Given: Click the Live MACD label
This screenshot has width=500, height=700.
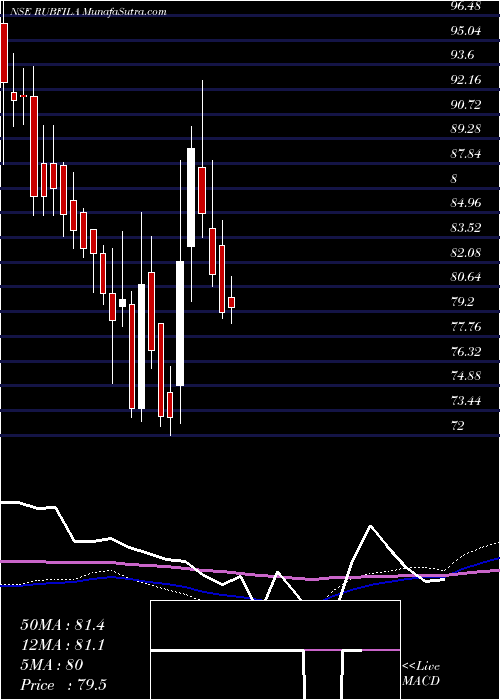Looking at the screenshot, I should click(x=421, y=674).
